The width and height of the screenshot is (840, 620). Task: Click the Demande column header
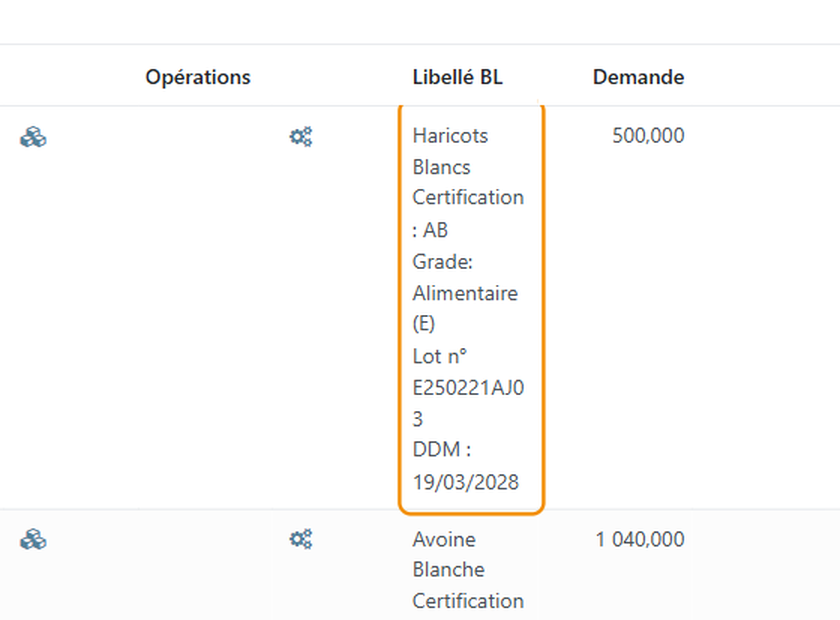click(x=638, y=77)
